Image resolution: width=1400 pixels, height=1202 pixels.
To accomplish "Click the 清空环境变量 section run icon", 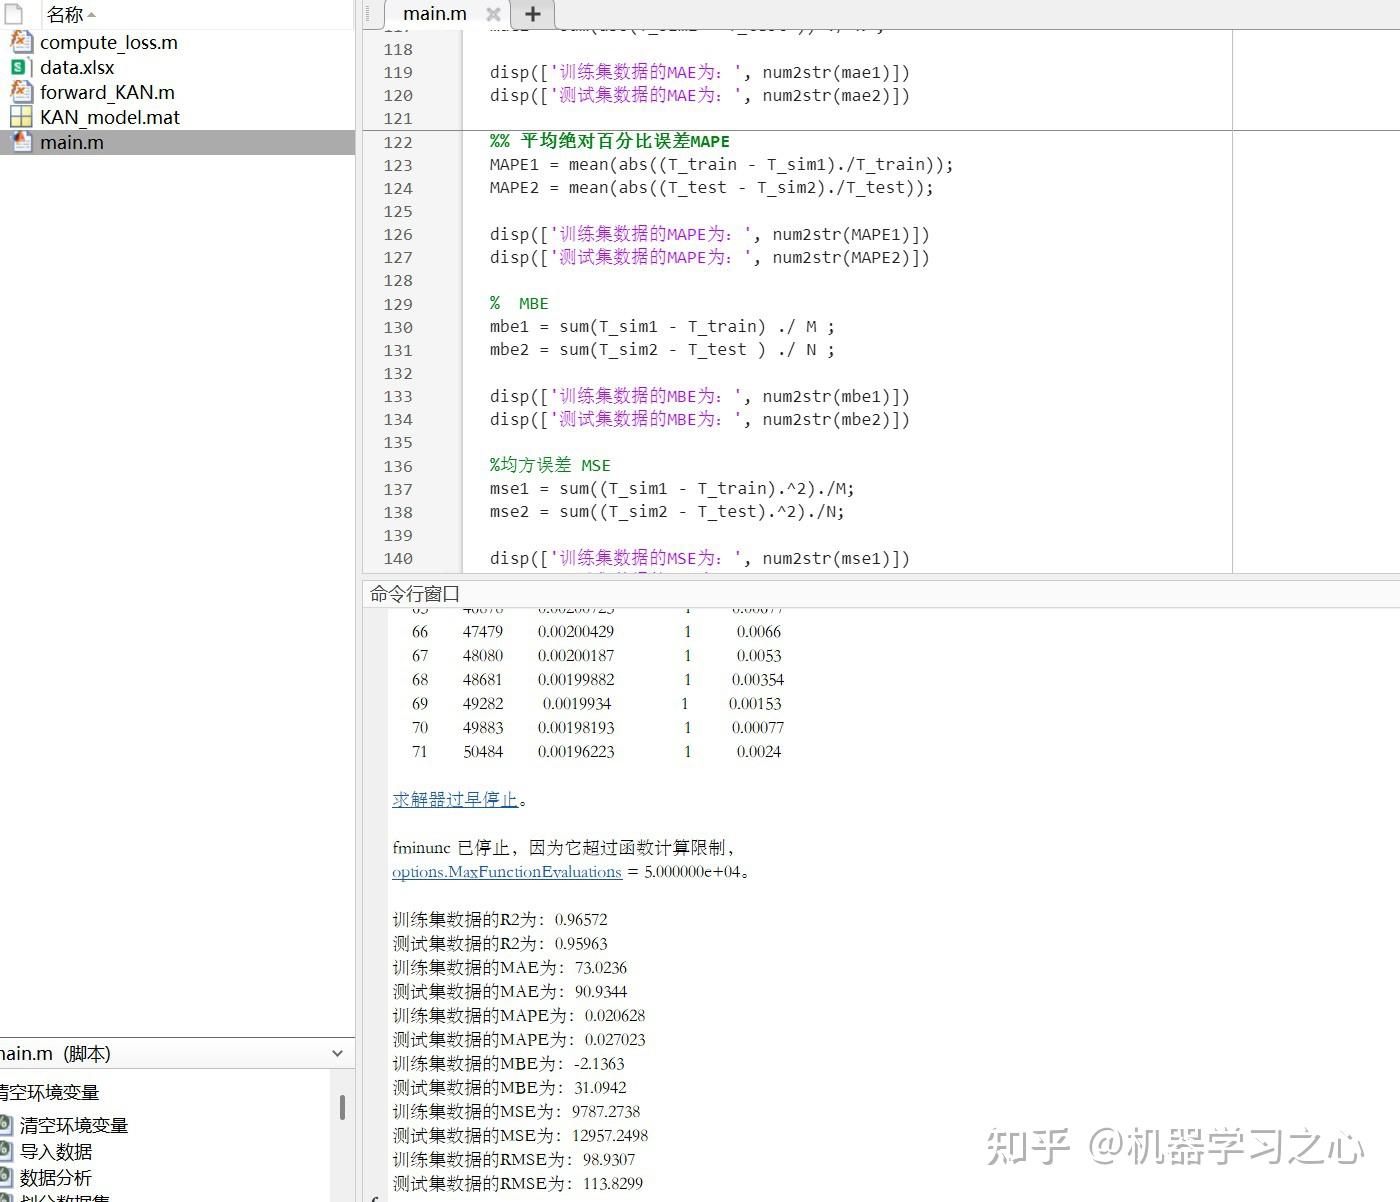I will tap(8, 1125).
